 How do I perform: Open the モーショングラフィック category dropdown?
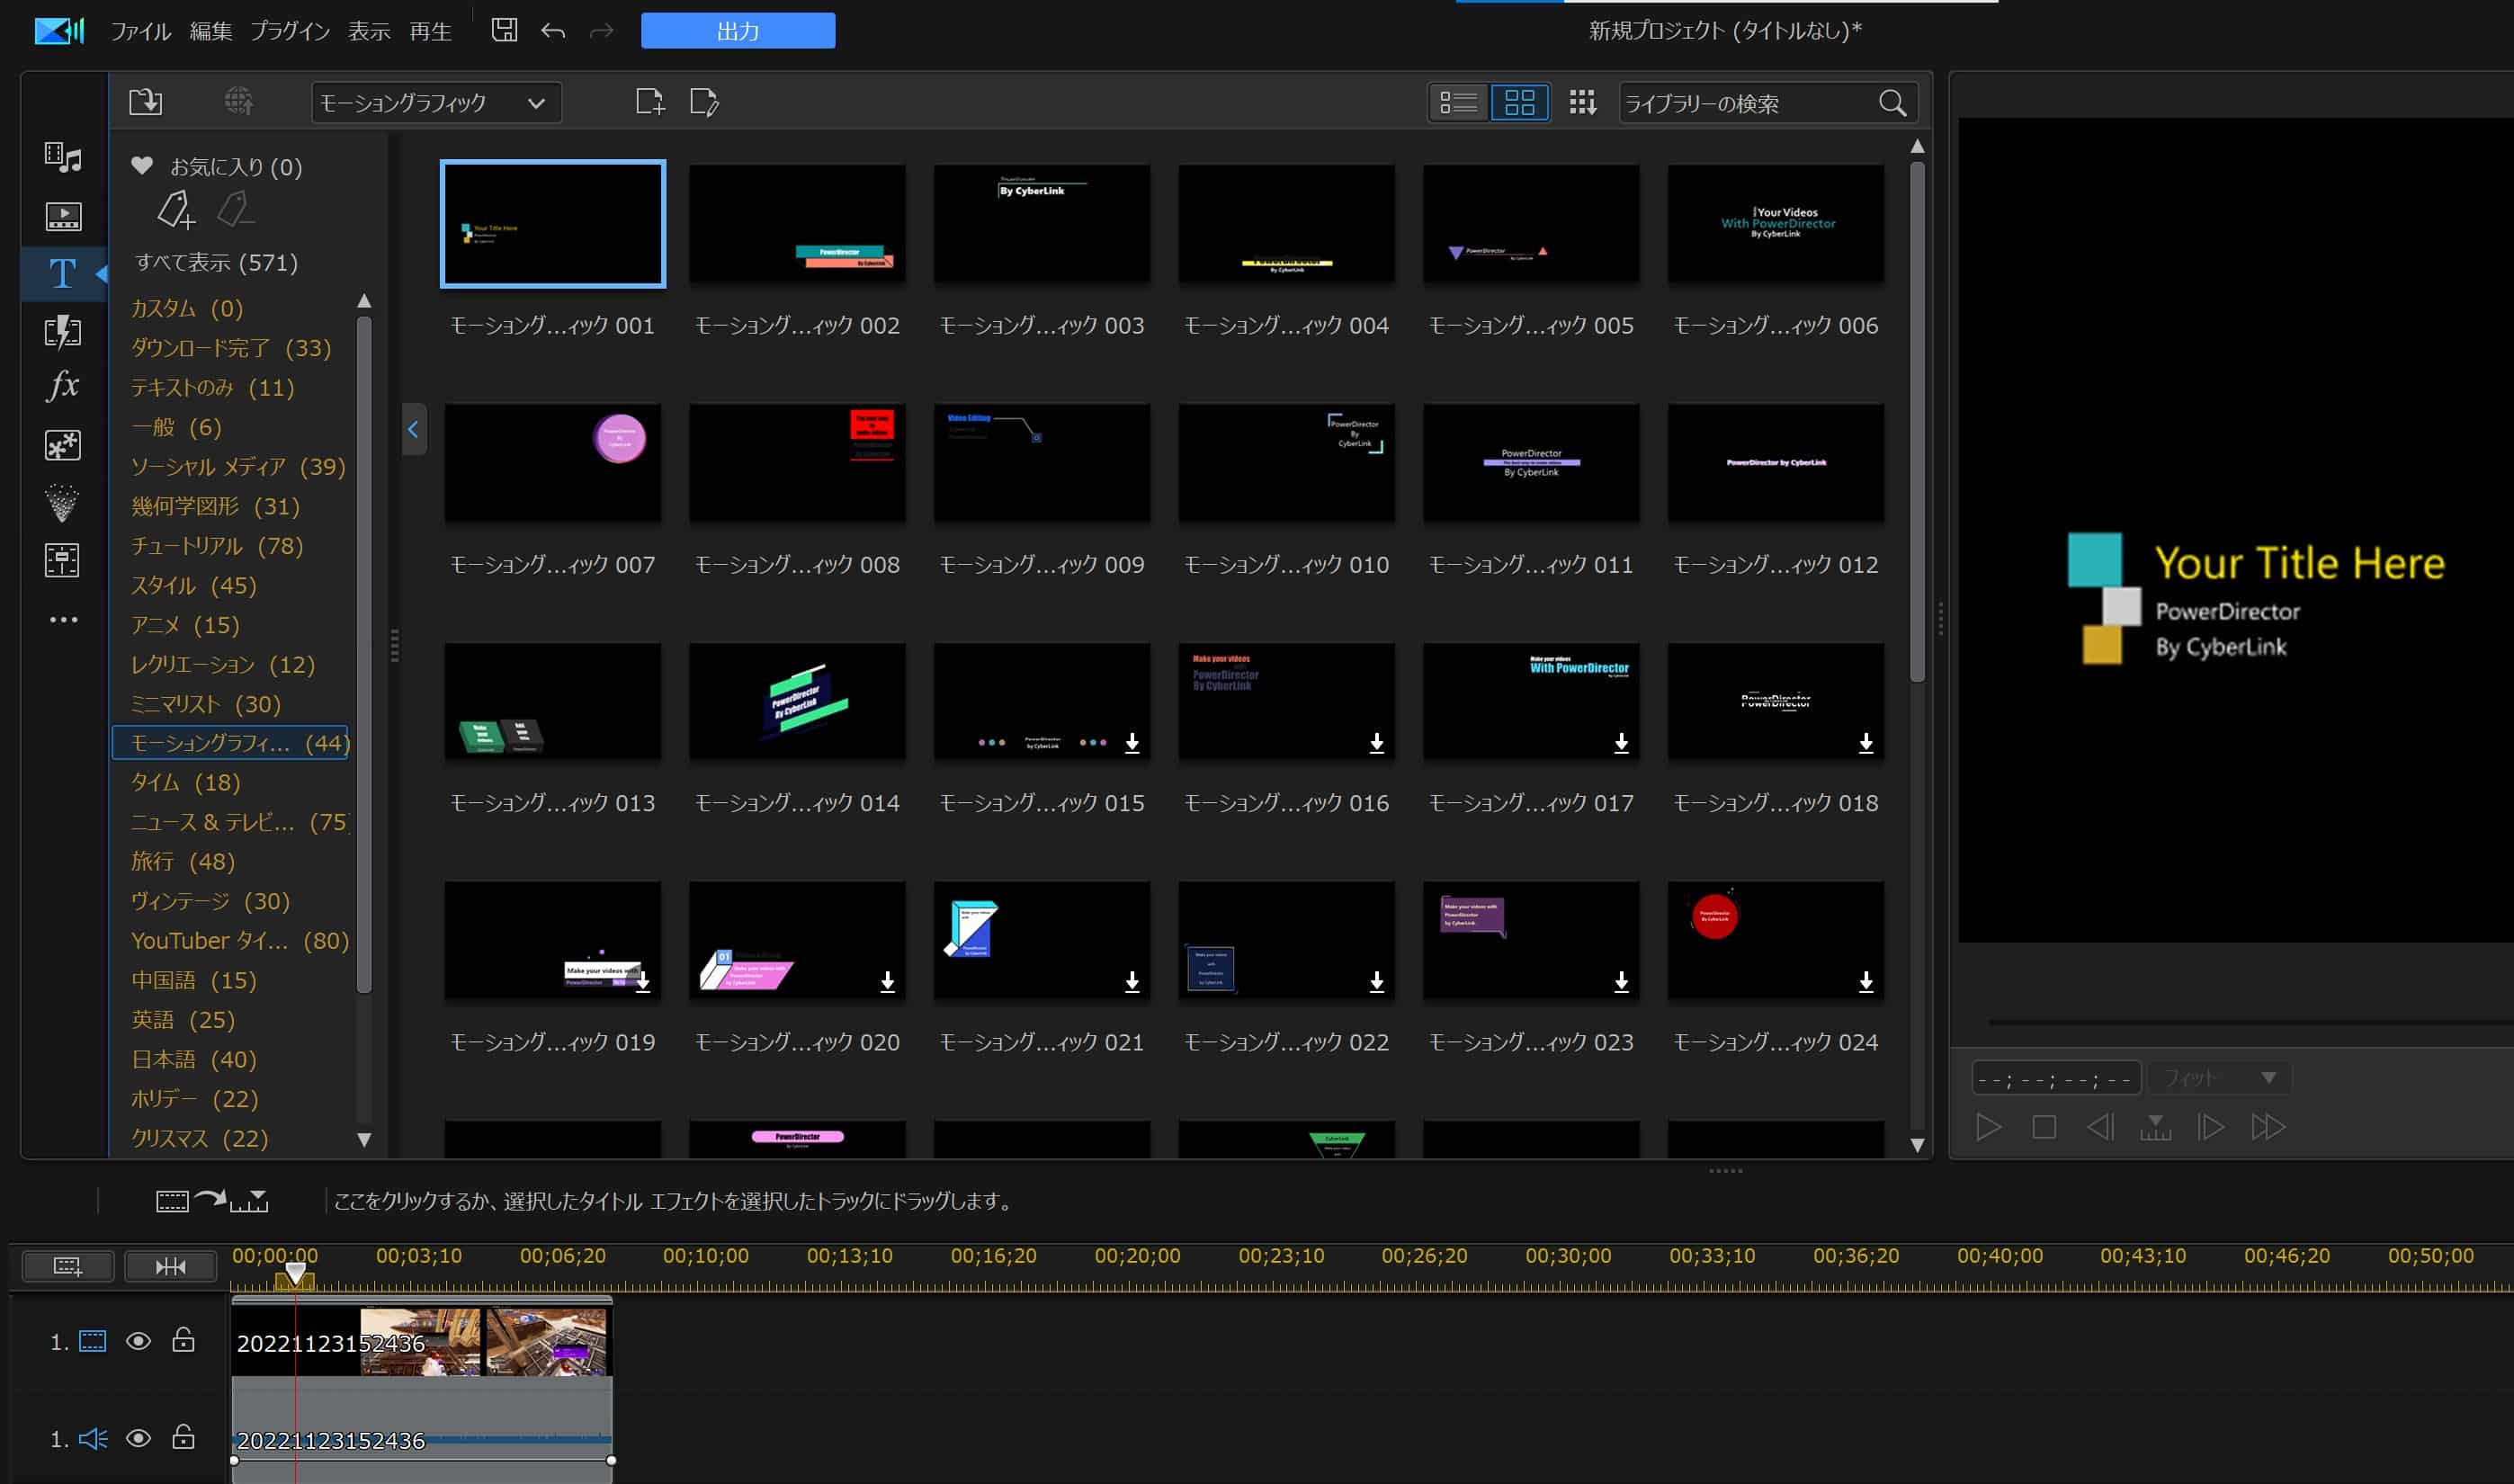(436, 103)
